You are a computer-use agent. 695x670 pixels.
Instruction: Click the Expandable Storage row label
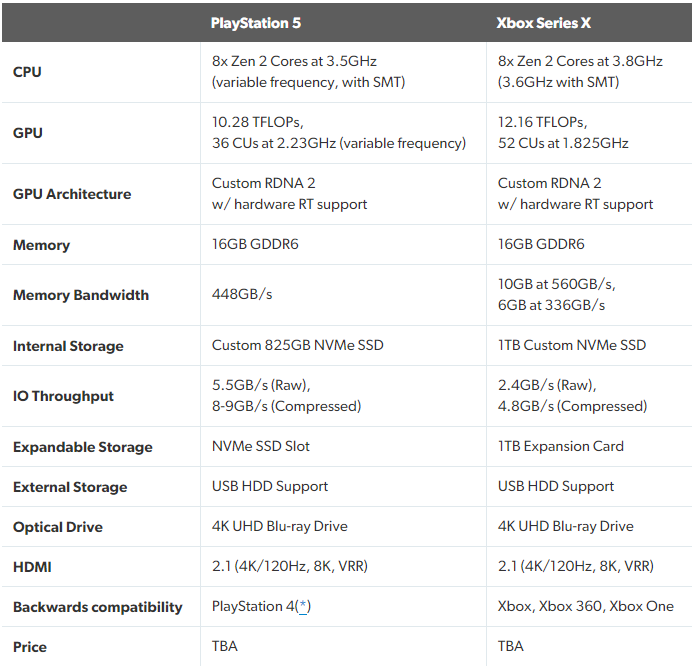click(83, 447)
